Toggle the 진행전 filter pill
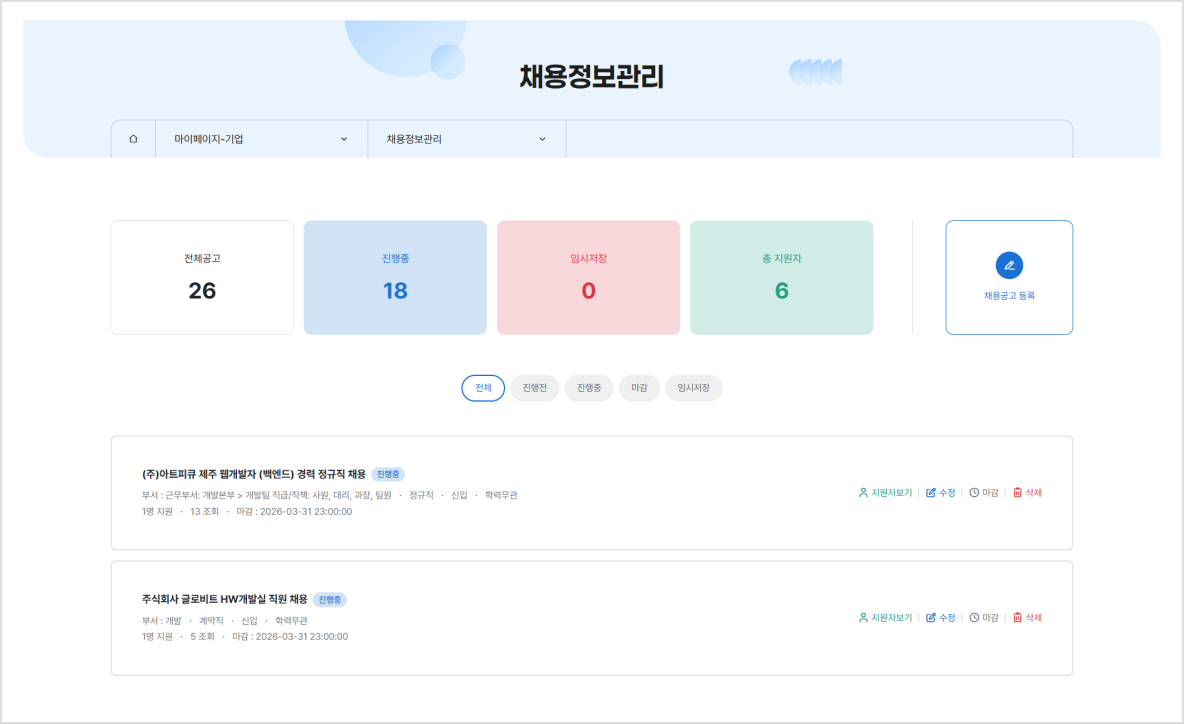The width and height of the screenshot is (1184, 724). pyautogui.click(x=534, y=388)
